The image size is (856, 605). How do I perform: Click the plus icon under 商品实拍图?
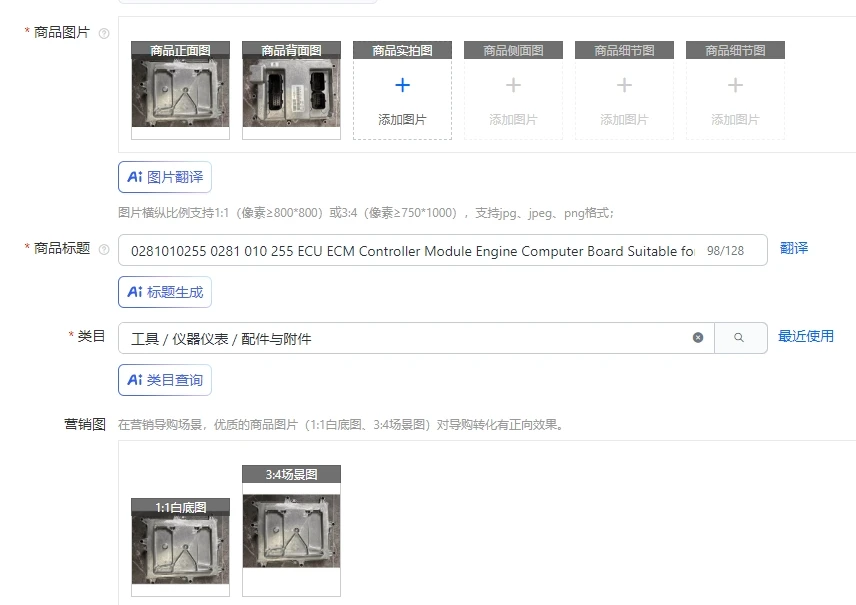click(x=402, y=85)
